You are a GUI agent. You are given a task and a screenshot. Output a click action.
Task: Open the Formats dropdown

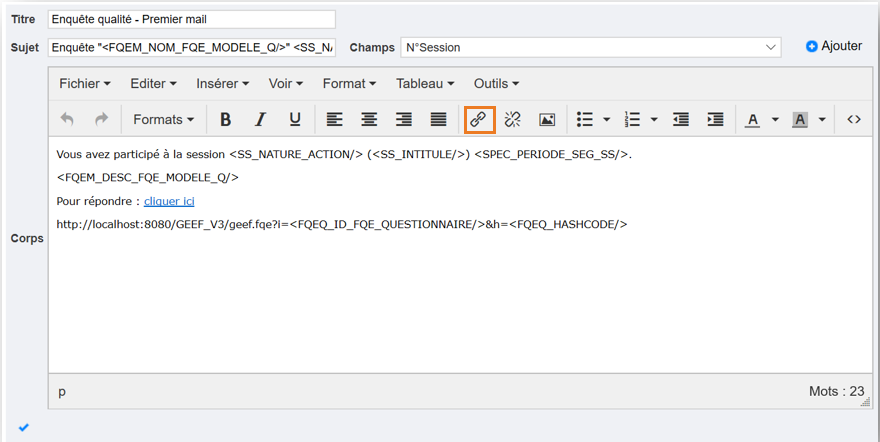tap(164, 119)
